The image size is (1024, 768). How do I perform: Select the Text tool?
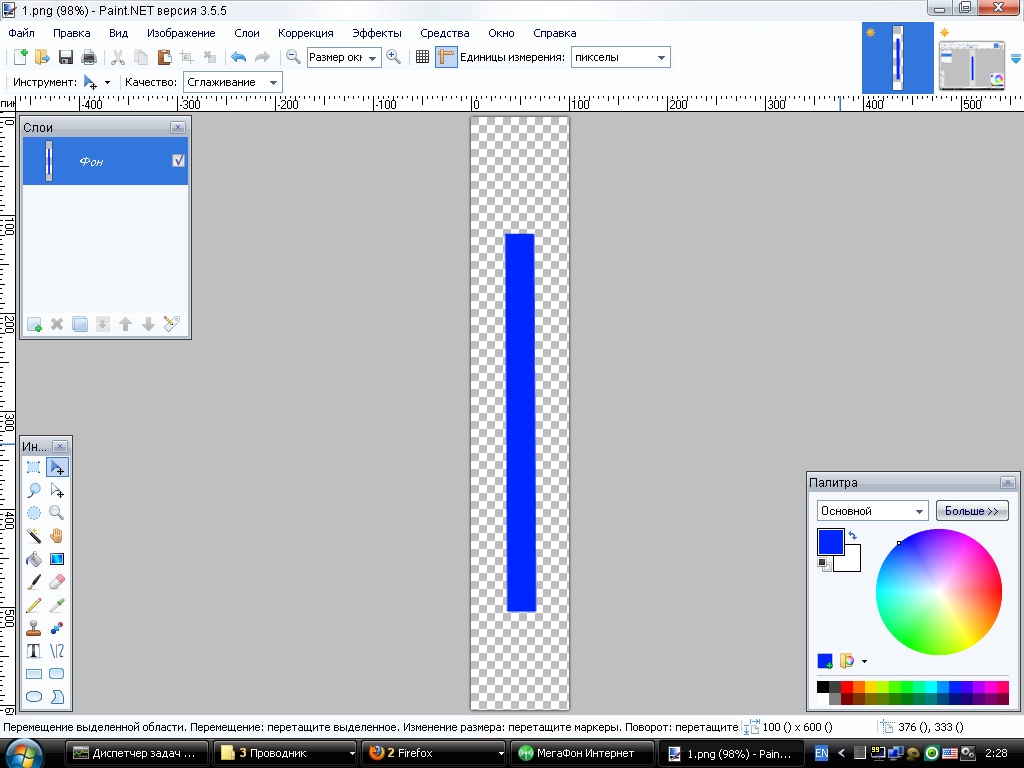point(33,650)
